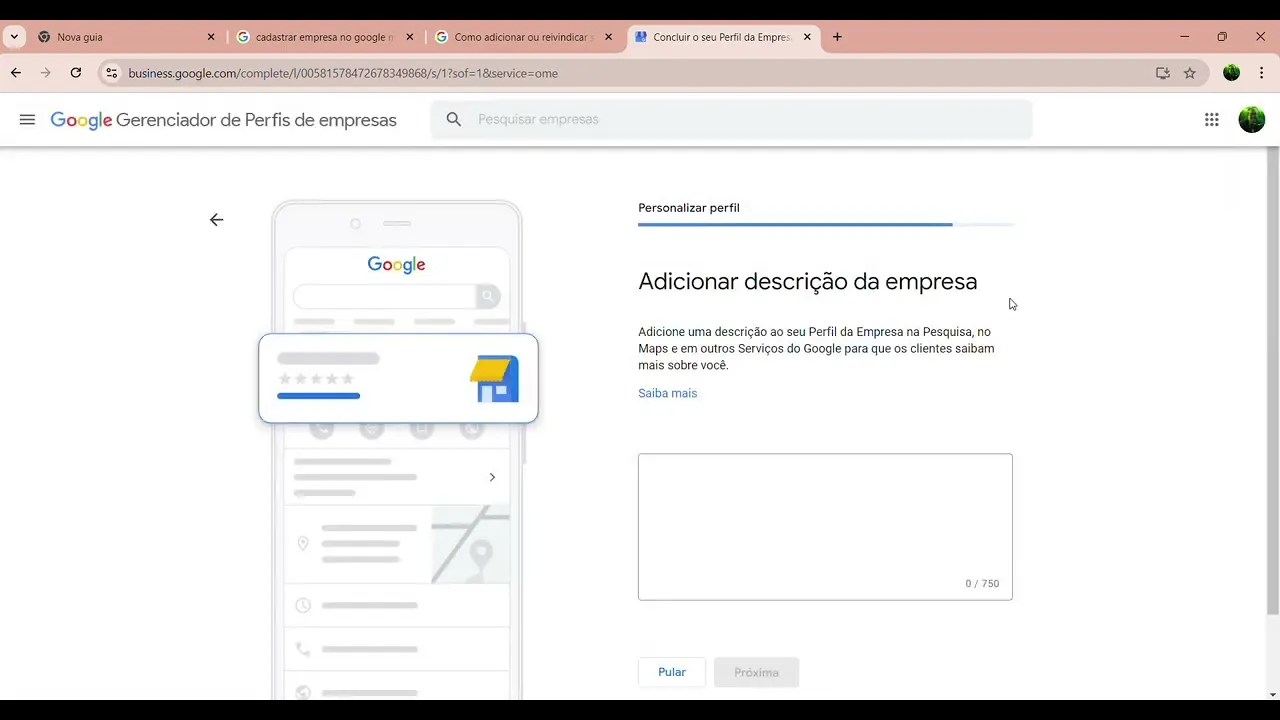Close the cadastrar empresa tab
Screen dimensions: 1280x720
pos(409,37)
